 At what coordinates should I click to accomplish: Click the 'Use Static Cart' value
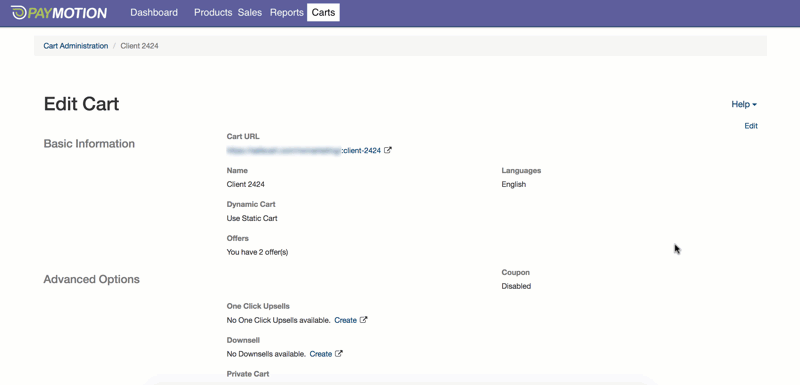252,218
